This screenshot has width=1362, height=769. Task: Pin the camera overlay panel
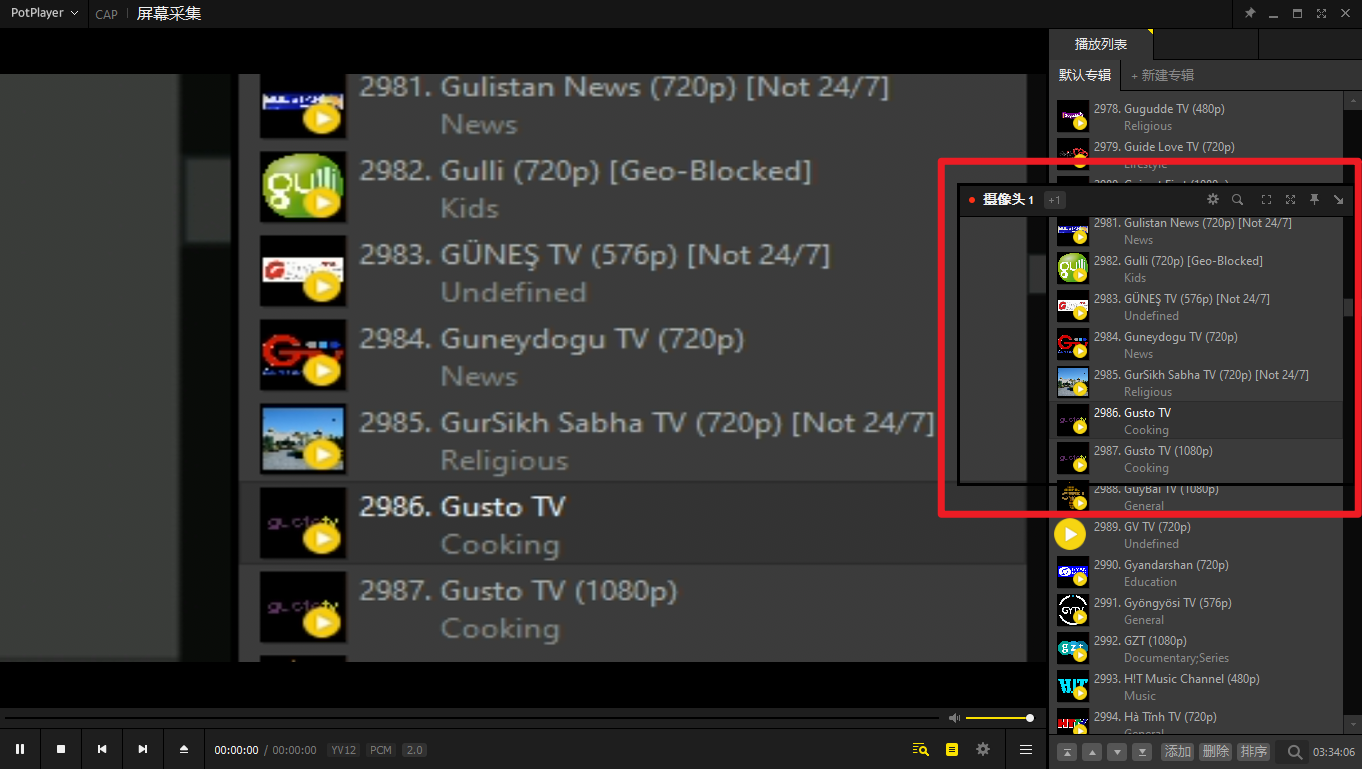1315,200
